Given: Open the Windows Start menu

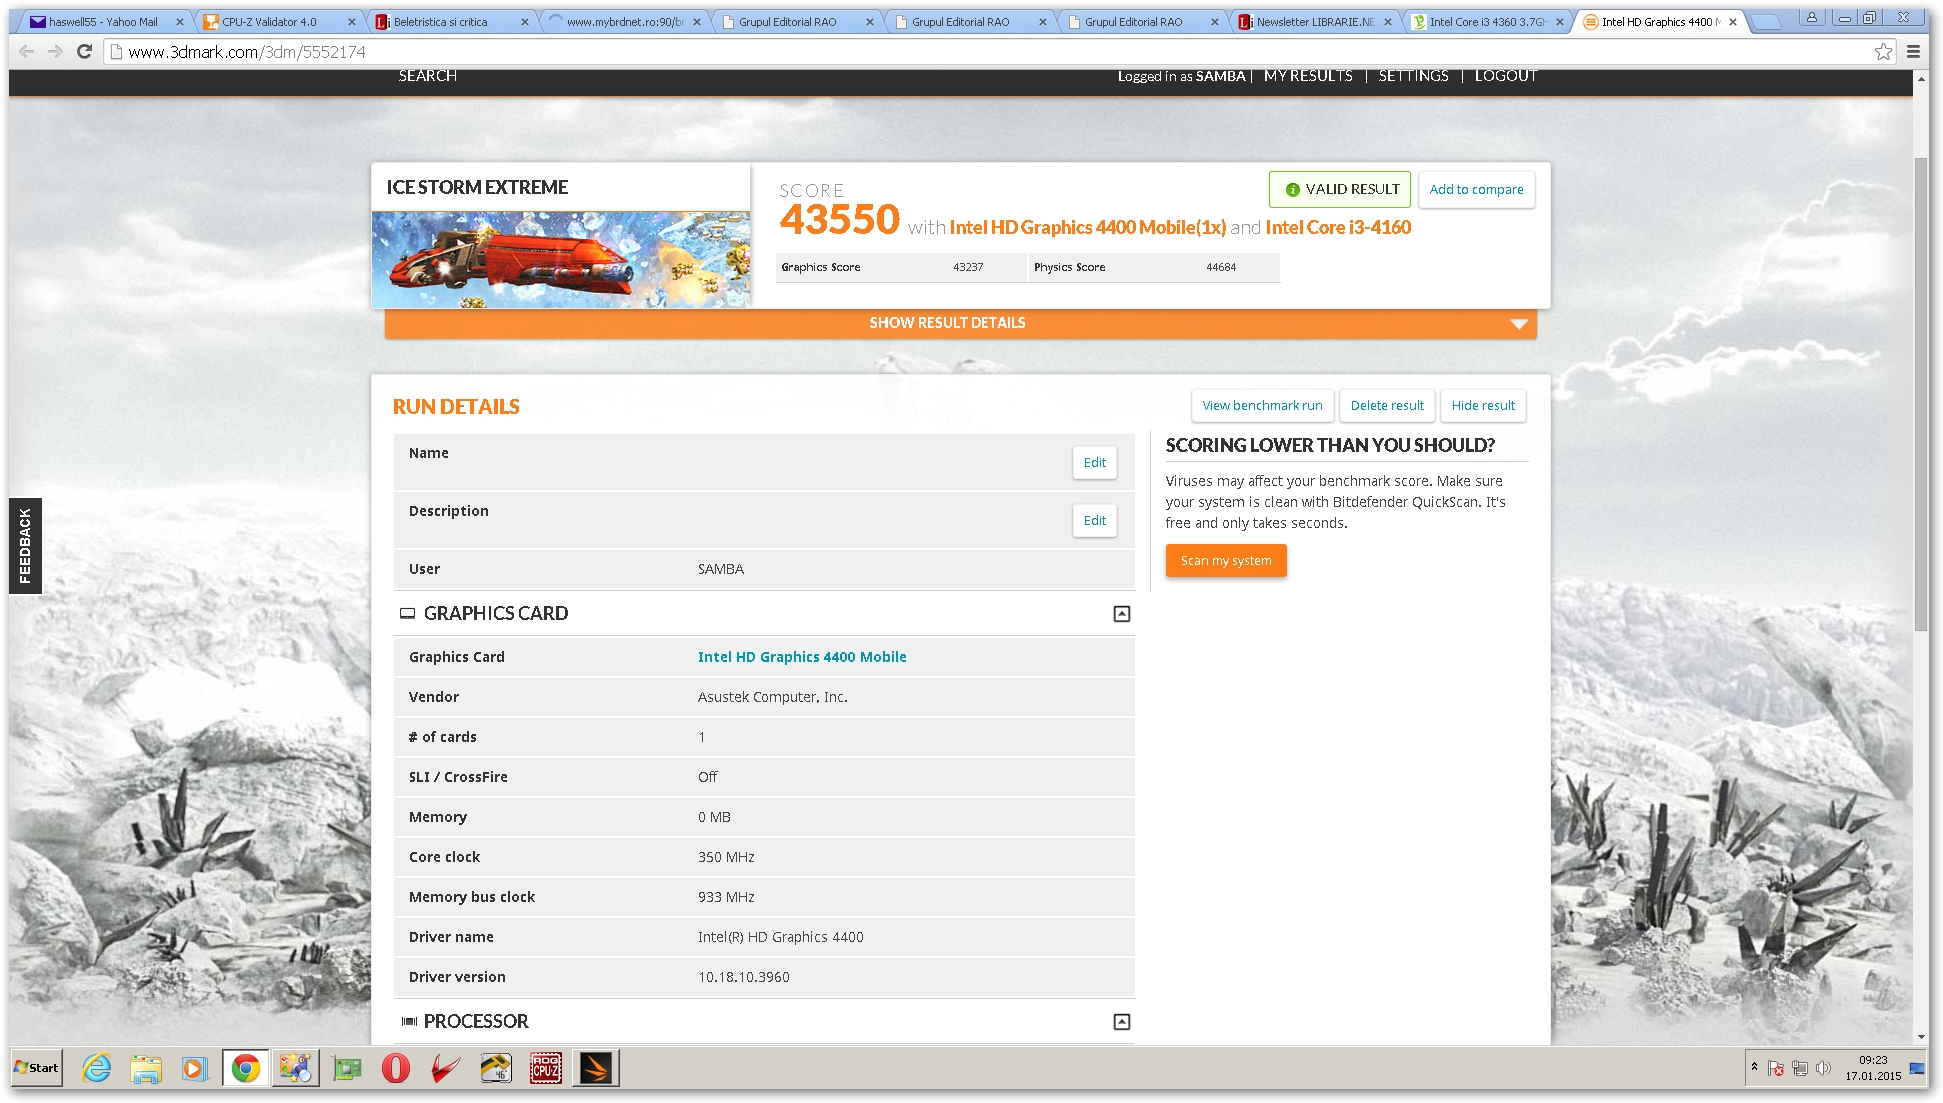Looking at the screenshot, I should point(37,1068).
